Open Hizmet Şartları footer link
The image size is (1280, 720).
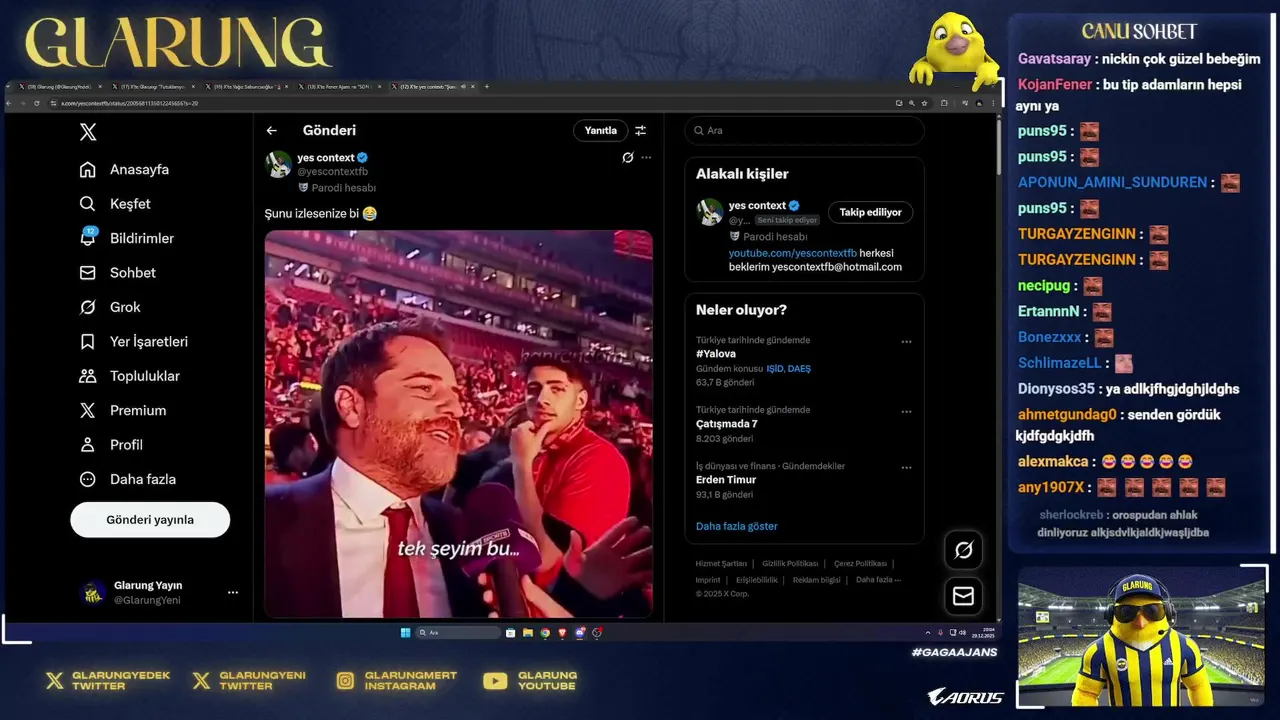pos(721,564)
